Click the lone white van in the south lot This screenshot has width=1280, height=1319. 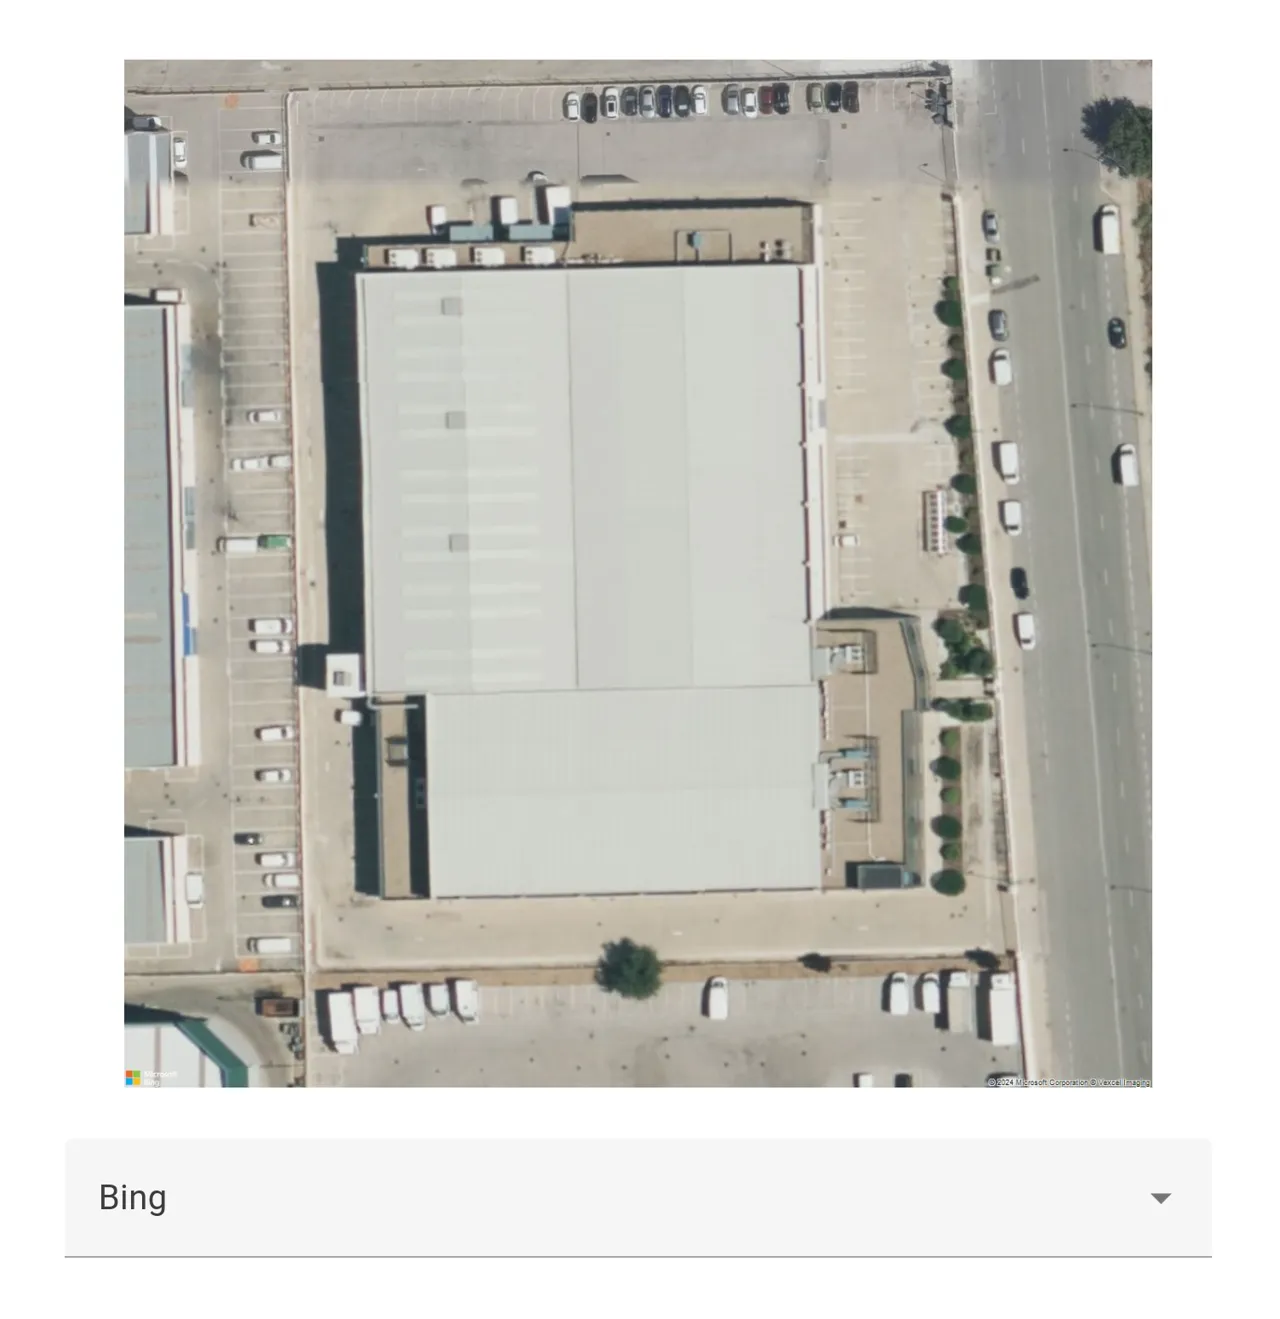pos(715,997)
